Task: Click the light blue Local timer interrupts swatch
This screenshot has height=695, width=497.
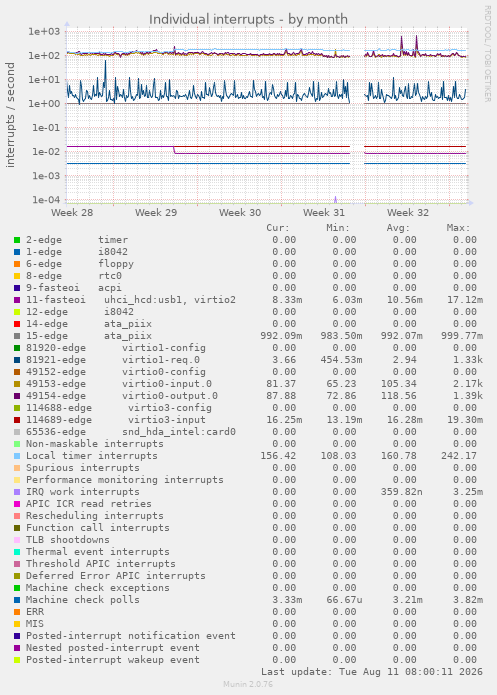Action: tap(17, 456)
